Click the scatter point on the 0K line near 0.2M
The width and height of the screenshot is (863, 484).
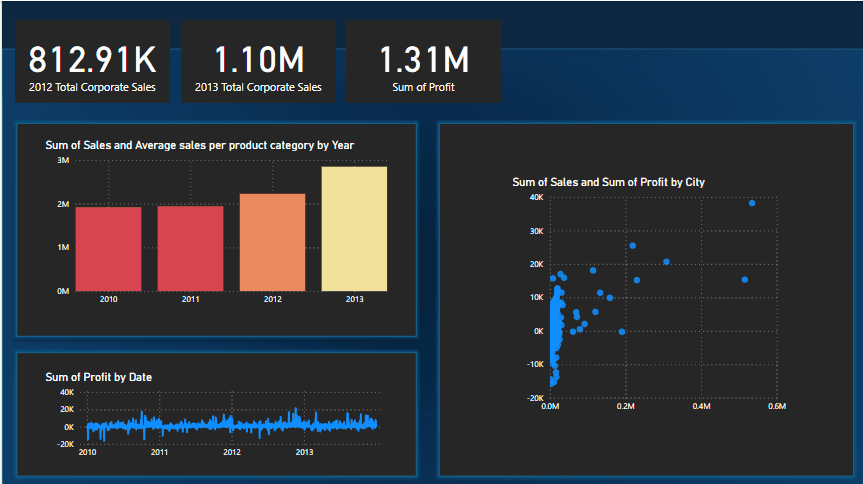pos(622,331)
